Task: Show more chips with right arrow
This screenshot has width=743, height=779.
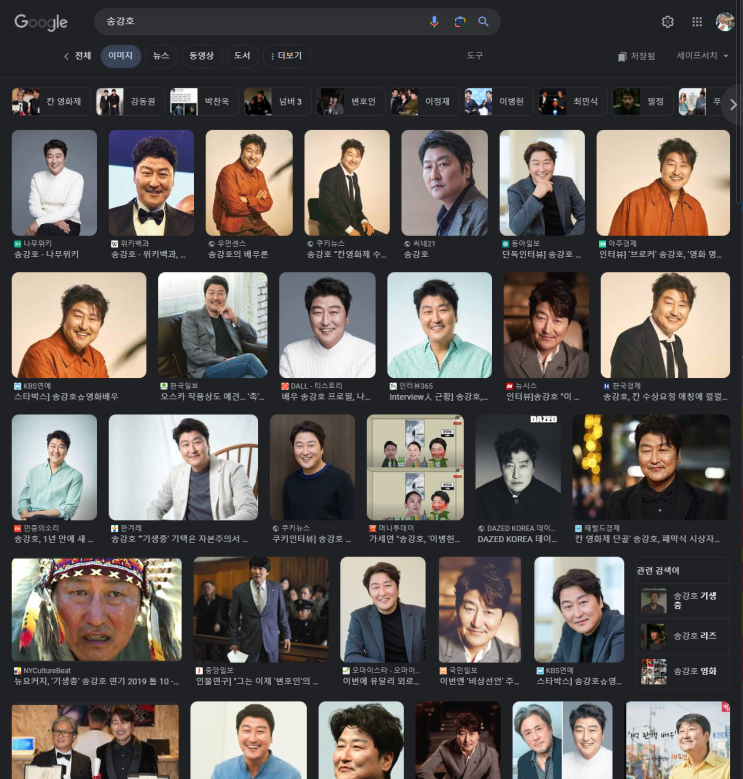Action: tap(733, 105)
